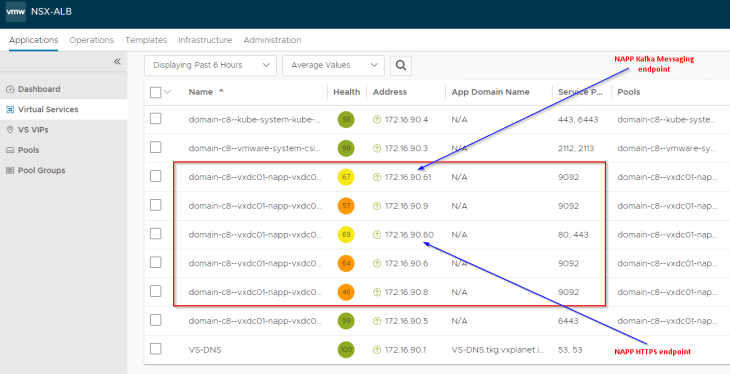
Task: Check the row for address 172.16.90.61
Action: [155, 176]
